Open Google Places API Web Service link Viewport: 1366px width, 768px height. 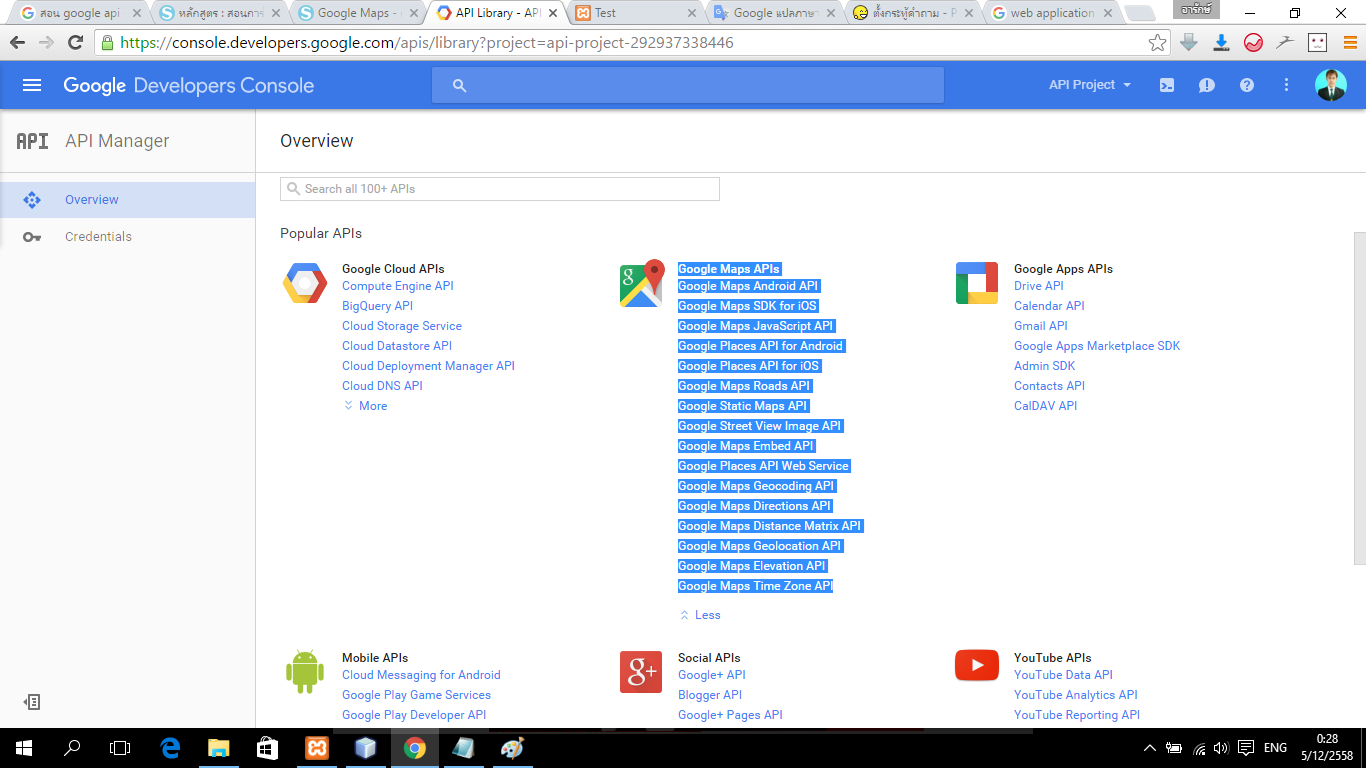point(763,466)
